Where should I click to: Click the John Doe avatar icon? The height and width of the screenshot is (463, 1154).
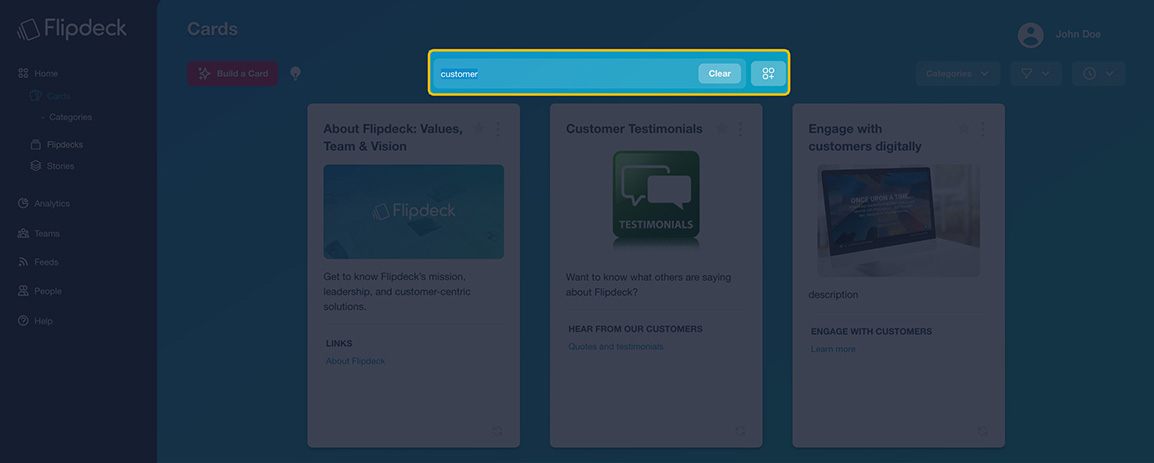pos(1030,35)
